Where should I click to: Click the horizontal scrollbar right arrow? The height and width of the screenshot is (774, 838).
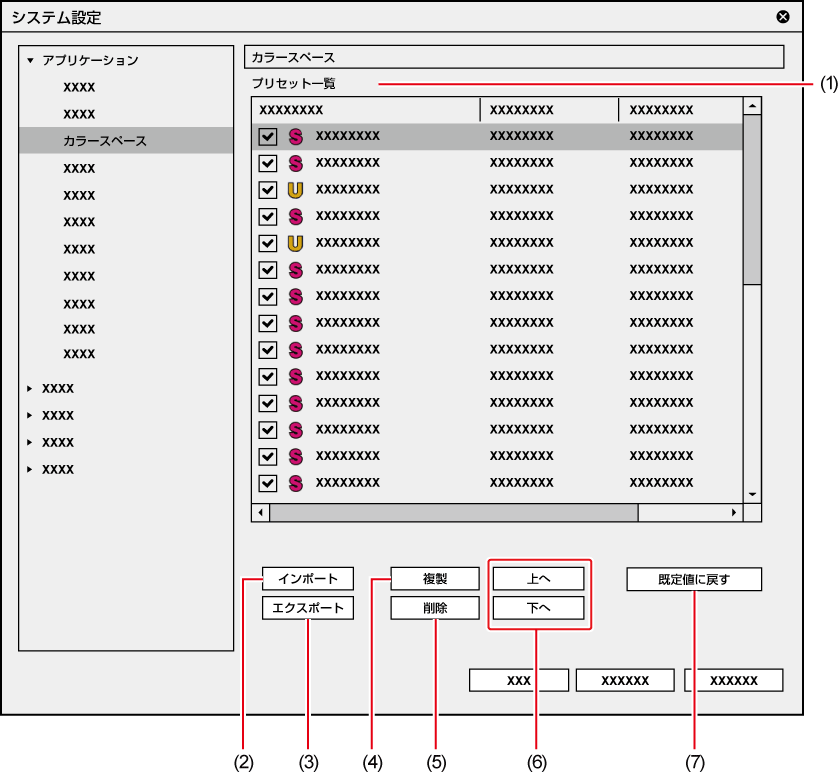click(x=733, y=512)
